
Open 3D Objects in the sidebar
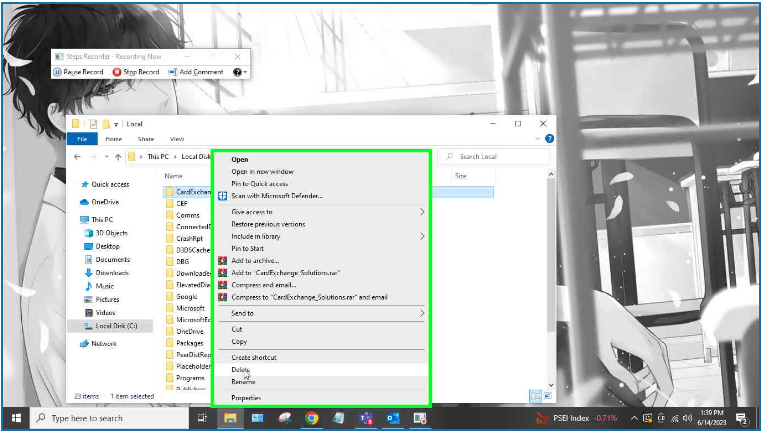105,233
